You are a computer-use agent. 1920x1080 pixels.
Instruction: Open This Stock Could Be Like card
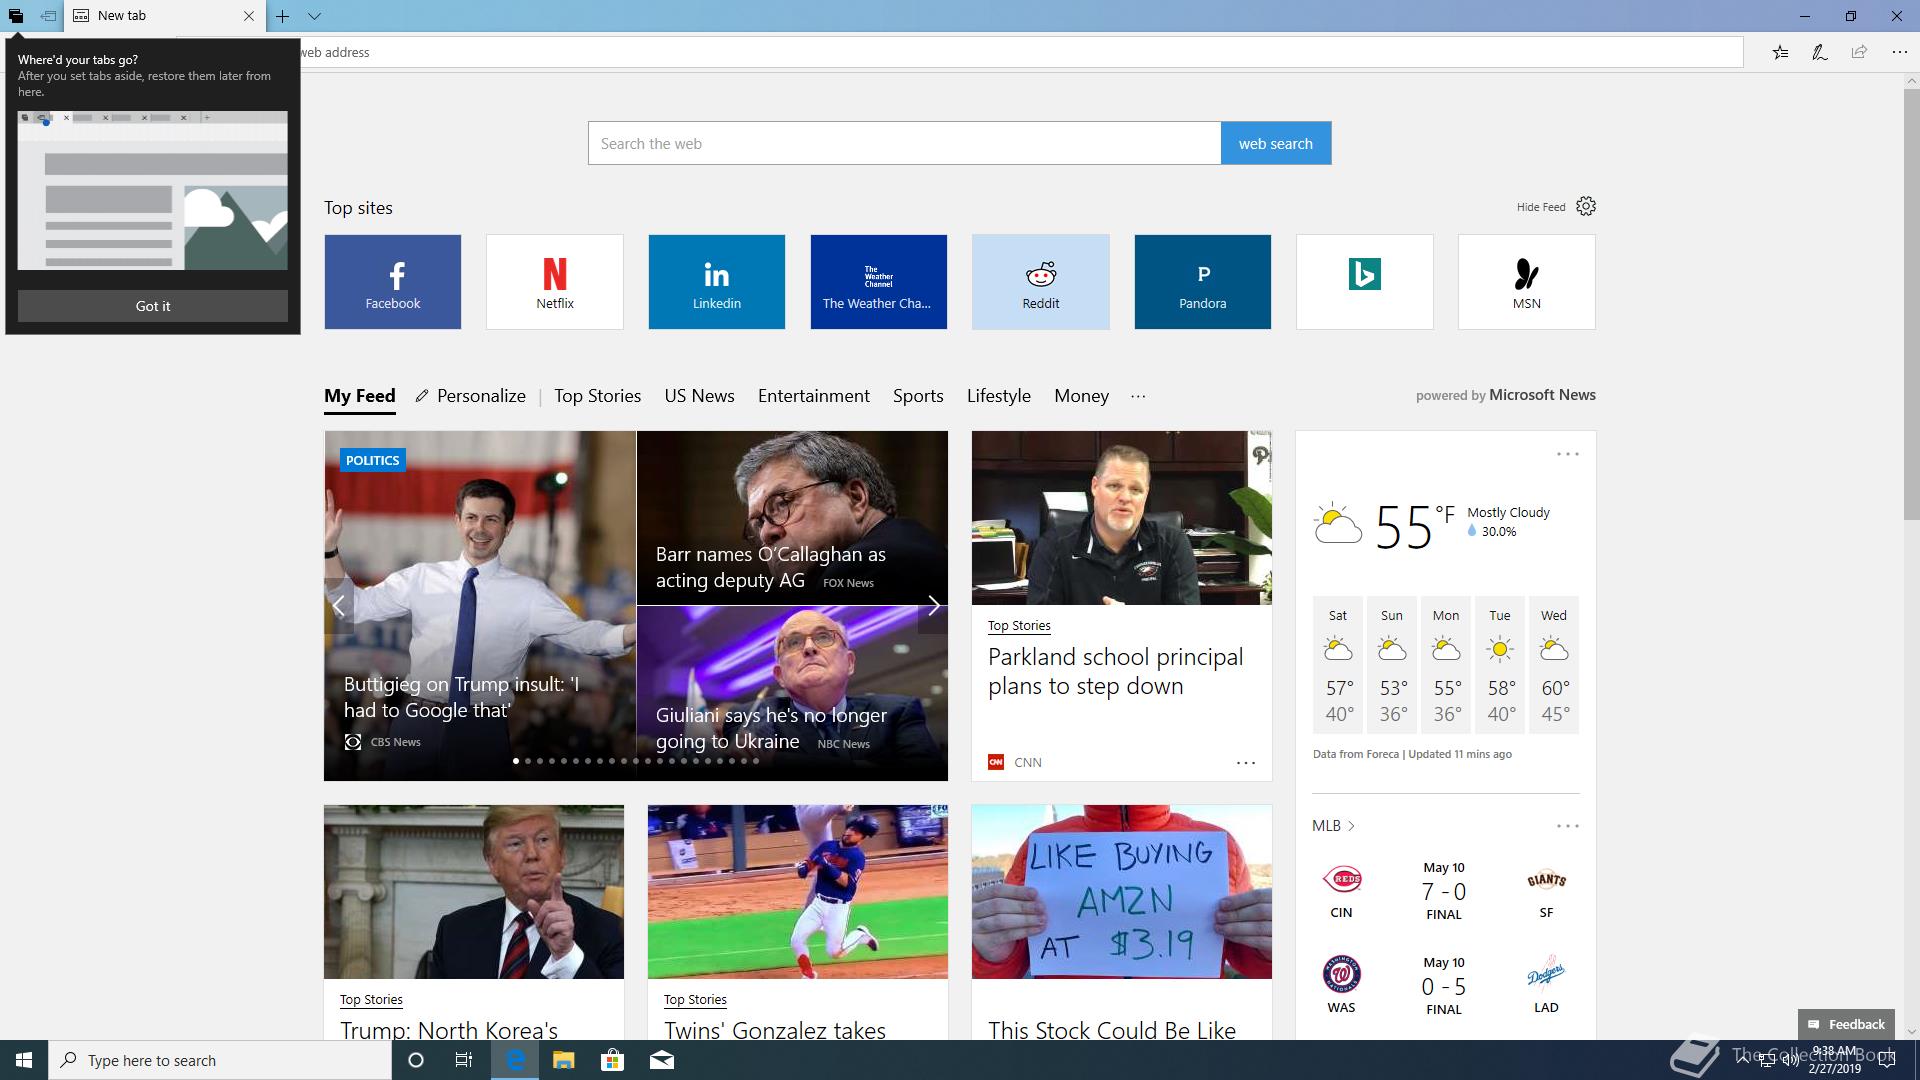tap(1122, 922)
